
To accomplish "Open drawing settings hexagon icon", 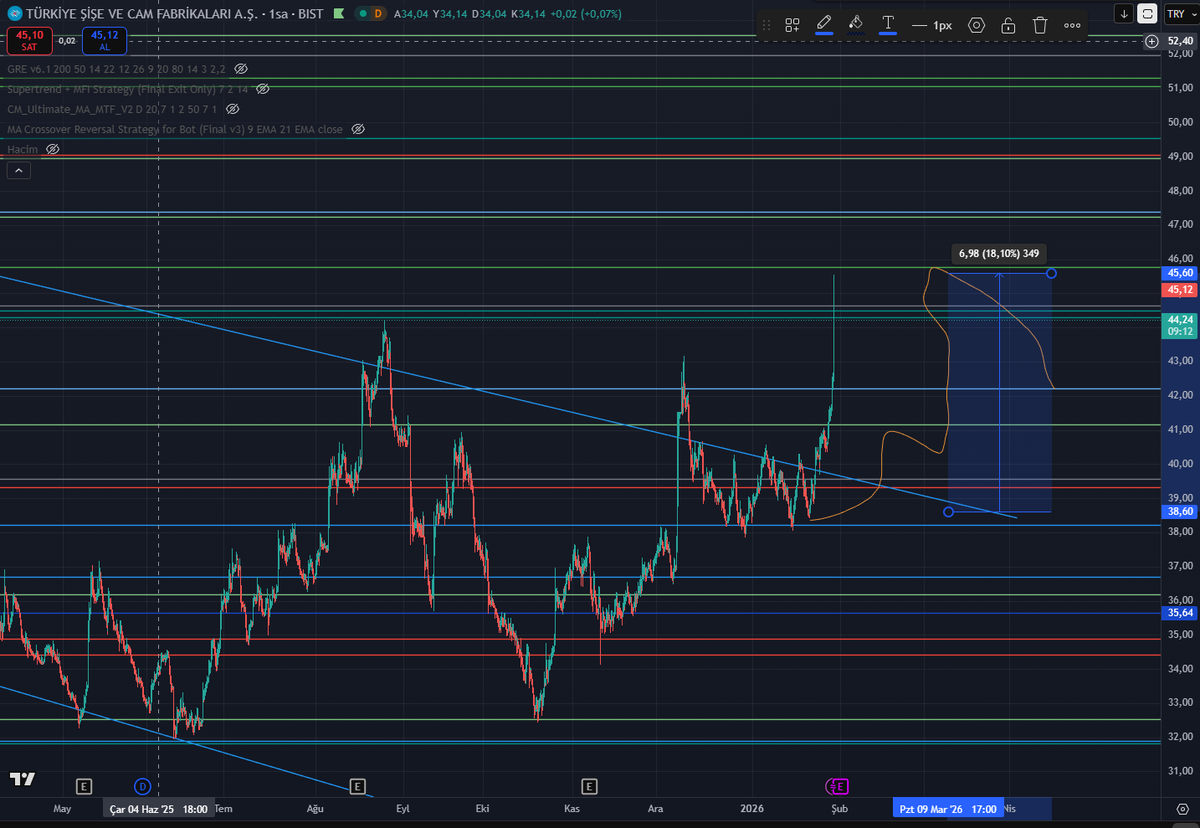I will [977, 25].
